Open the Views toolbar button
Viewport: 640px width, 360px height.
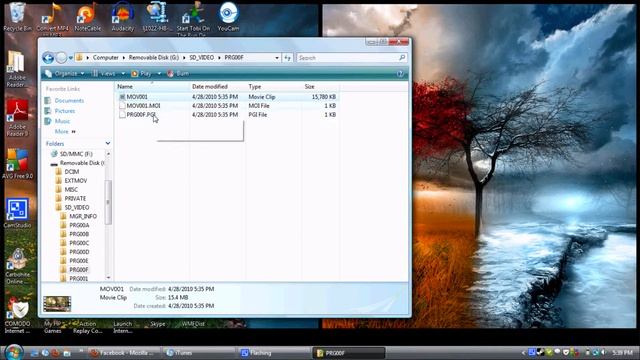[x=104, y=73]
